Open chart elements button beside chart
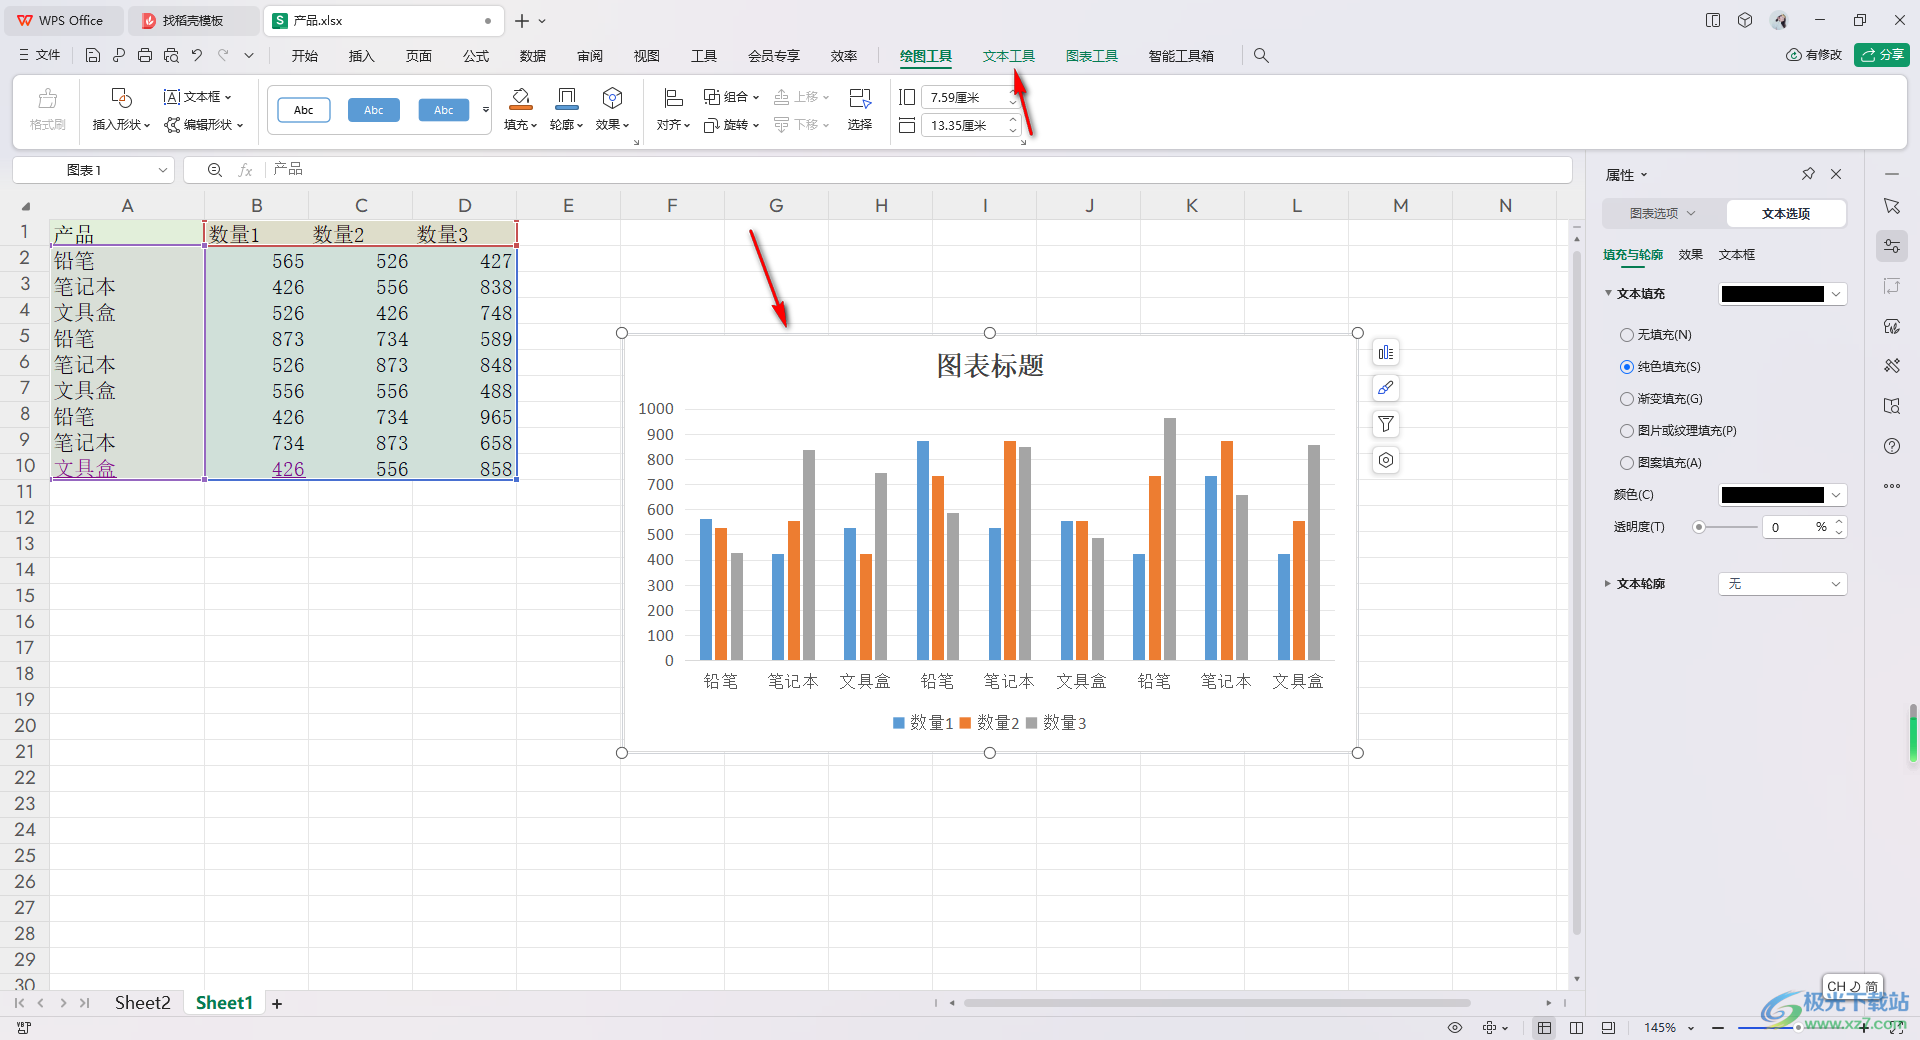The width and height of the screenshot is (1920, 1040). [x=1386, y=352]
